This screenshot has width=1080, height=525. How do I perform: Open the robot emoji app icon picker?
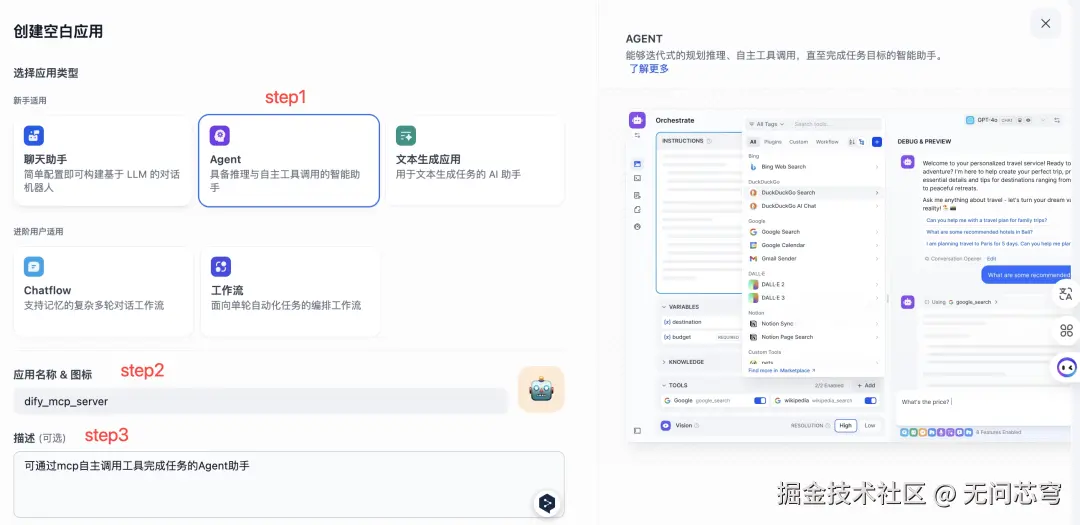click(x=541, y=389)
